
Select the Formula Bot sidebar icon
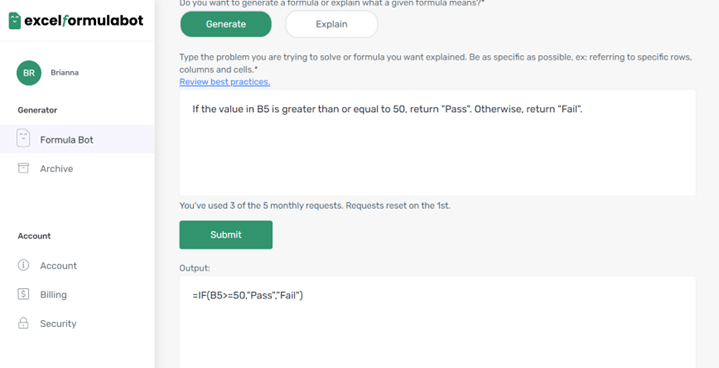[23, 138]
